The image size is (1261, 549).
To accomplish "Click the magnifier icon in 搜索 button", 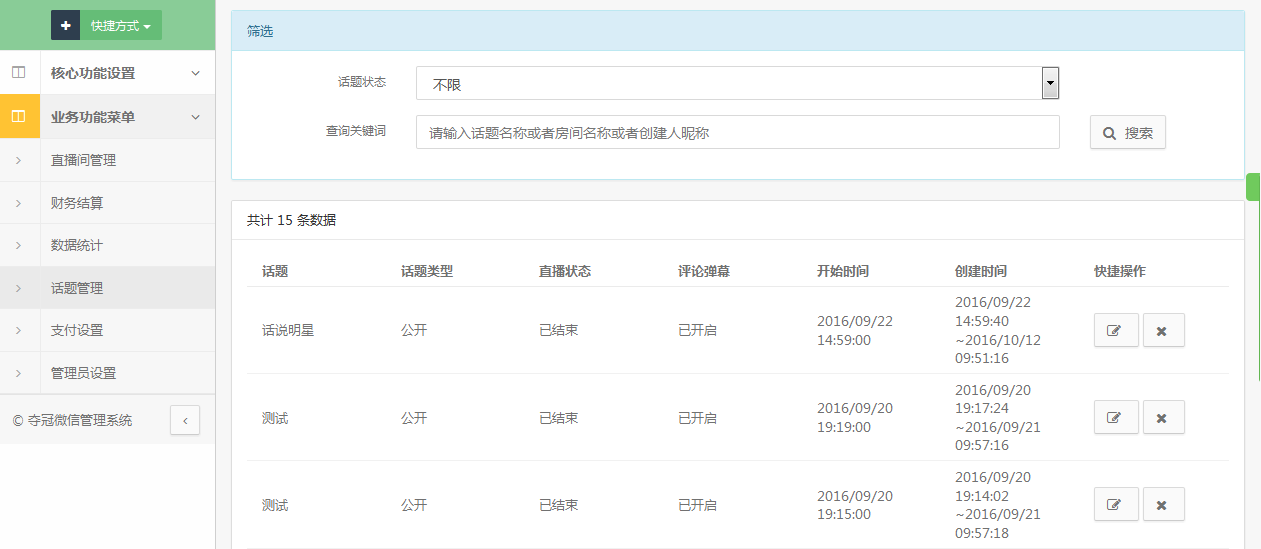I will (x=1109, y=133).
